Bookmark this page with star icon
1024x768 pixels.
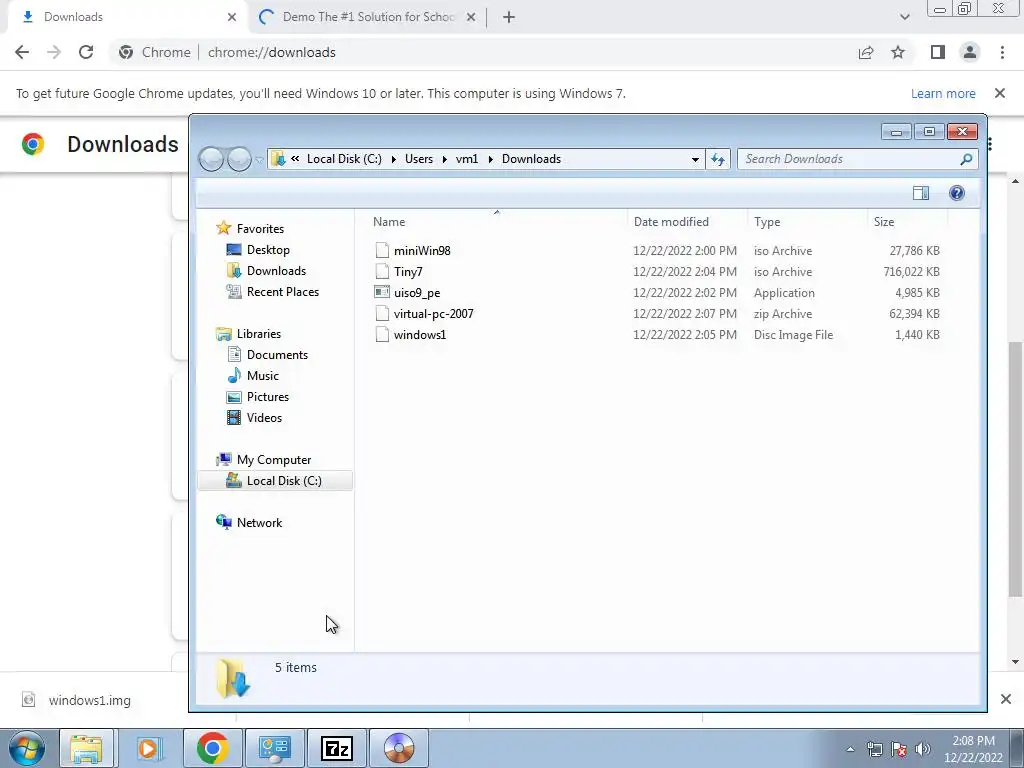click(x=898, y=52)
